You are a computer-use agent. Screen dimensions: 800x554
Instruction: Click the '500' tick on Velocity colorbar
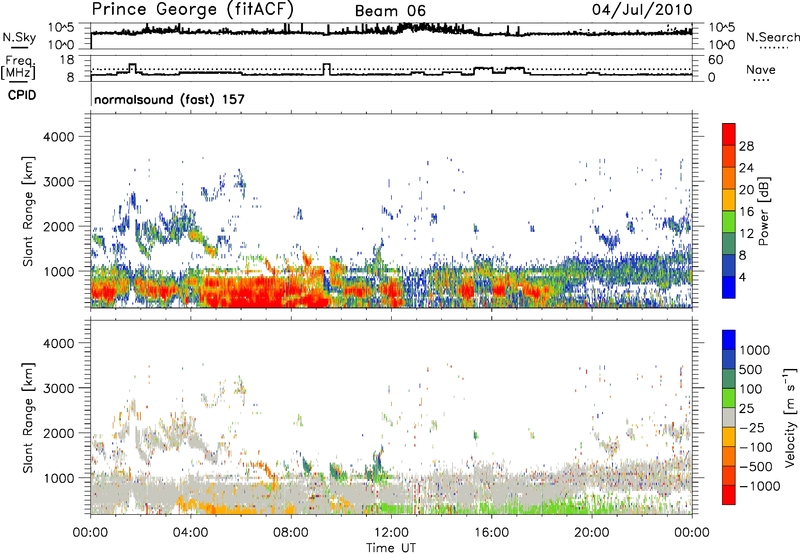pyautogui.click(x=751, y=370)
